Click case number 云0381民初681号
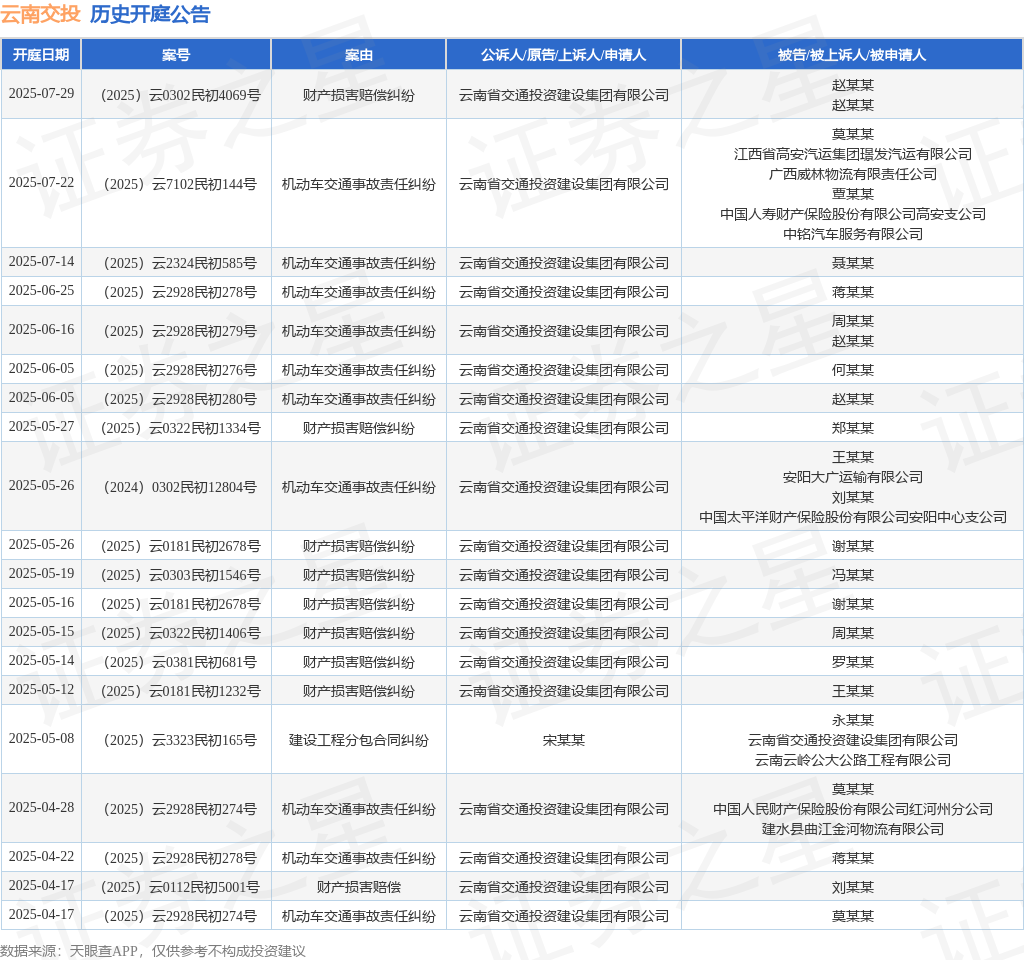The image size is (1024, 960). pyautogui.click(x=180, y=662)
